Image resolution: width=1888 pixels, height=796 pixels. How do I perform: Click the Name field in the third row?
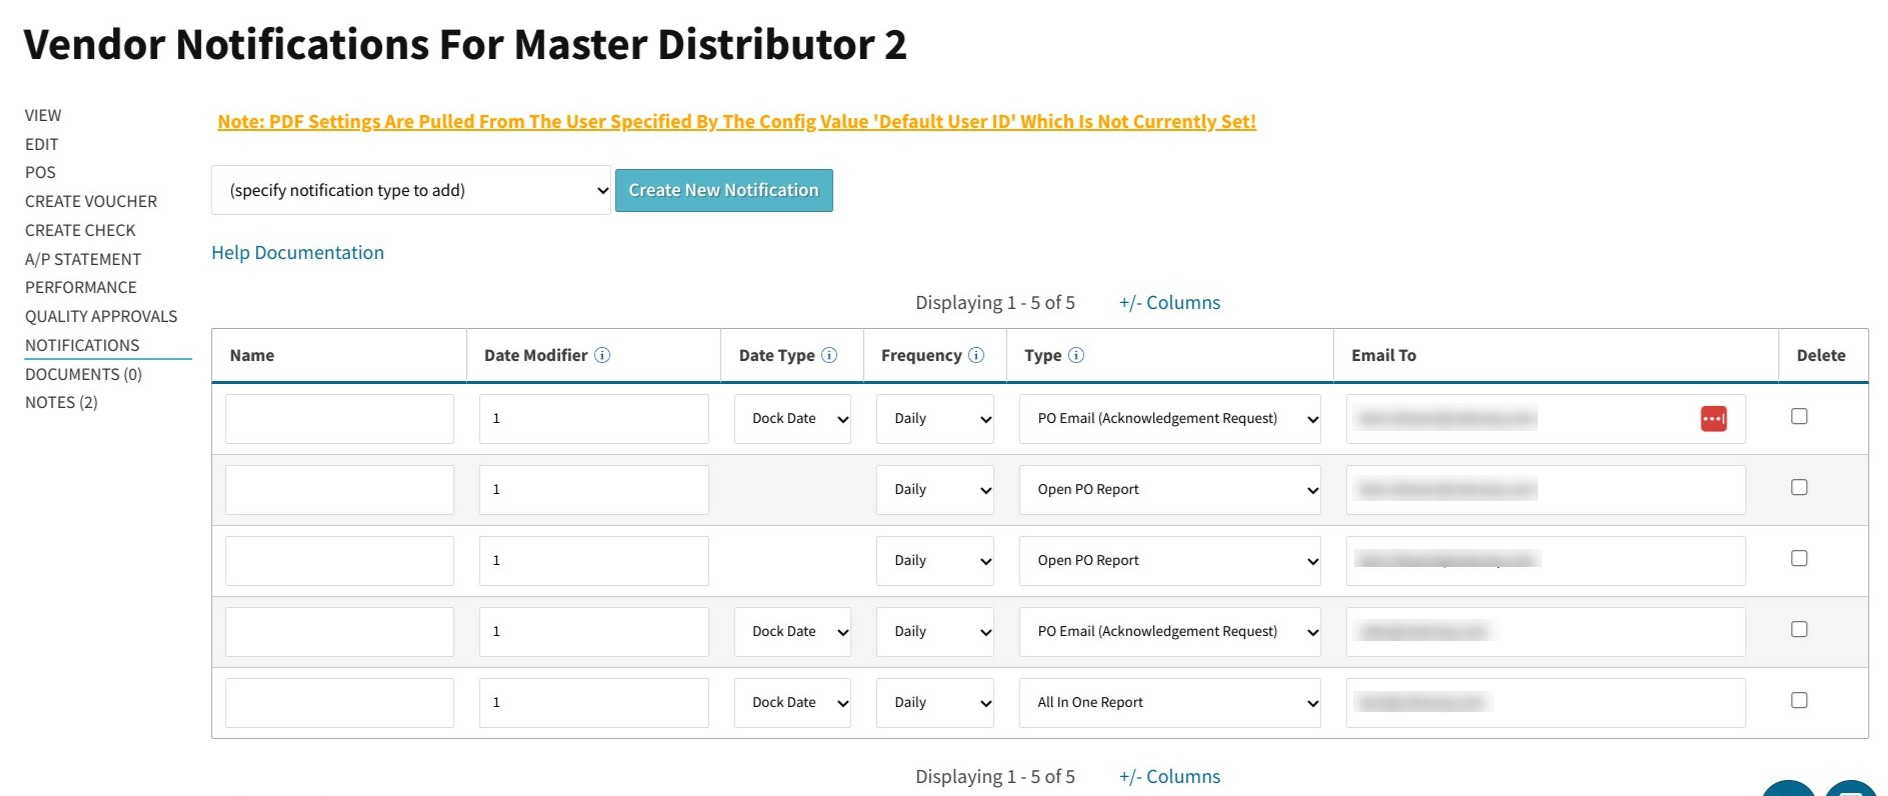pos(339,561)
